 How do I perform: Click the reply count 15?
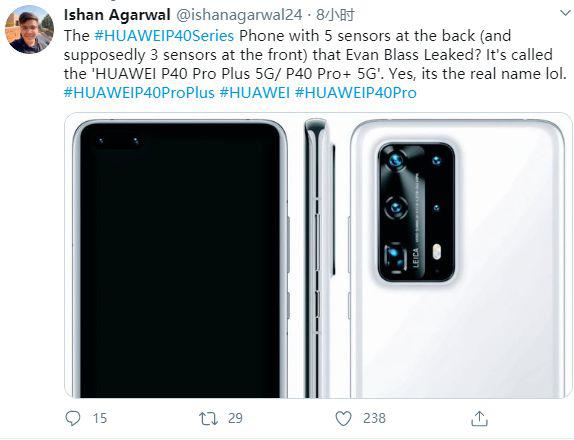(100, 418)
